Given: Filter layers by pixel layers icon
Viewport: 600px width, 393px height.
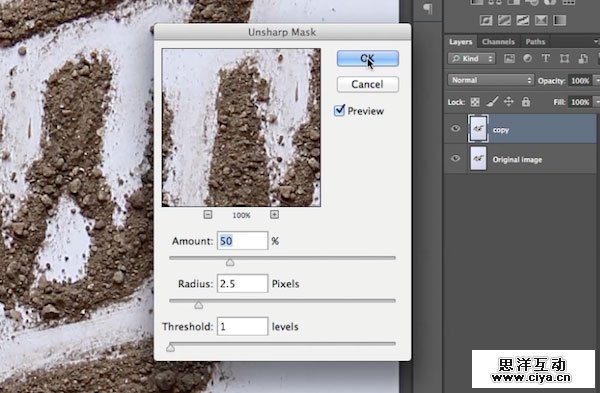Looking at the screenshot, I should [509, 59].
